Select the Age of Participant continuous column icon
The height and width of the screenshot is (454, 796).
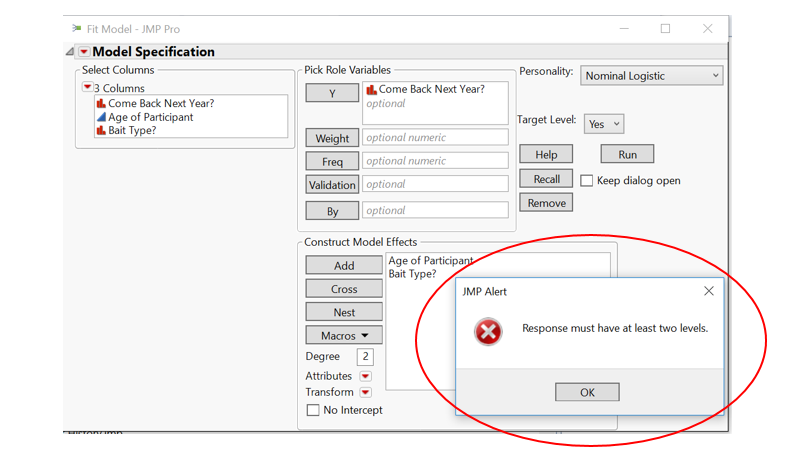tap(101, 117)
